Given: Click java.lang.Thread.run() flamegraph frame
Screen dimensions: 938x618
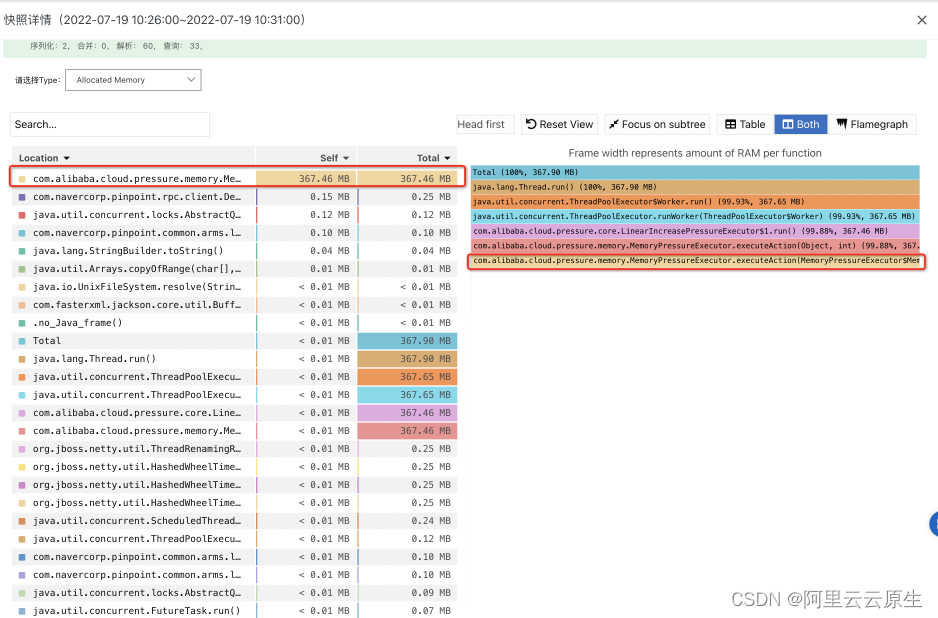Looking at the screenshot, I should 695,187.
